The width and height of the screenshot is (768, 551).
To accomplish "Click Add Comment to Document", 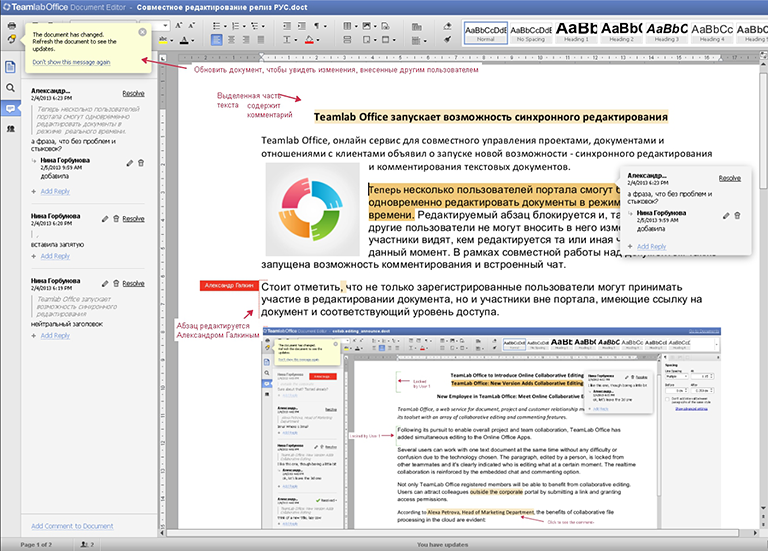I will 72,526.
